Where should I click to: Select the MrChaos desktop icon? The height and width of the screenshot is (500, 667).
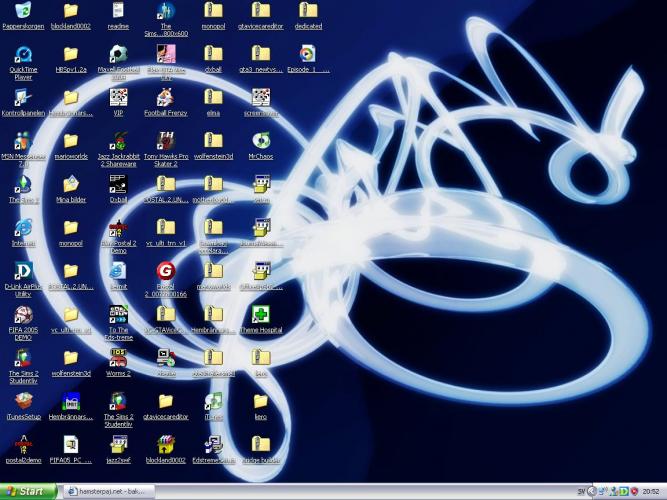coord(261,141)
